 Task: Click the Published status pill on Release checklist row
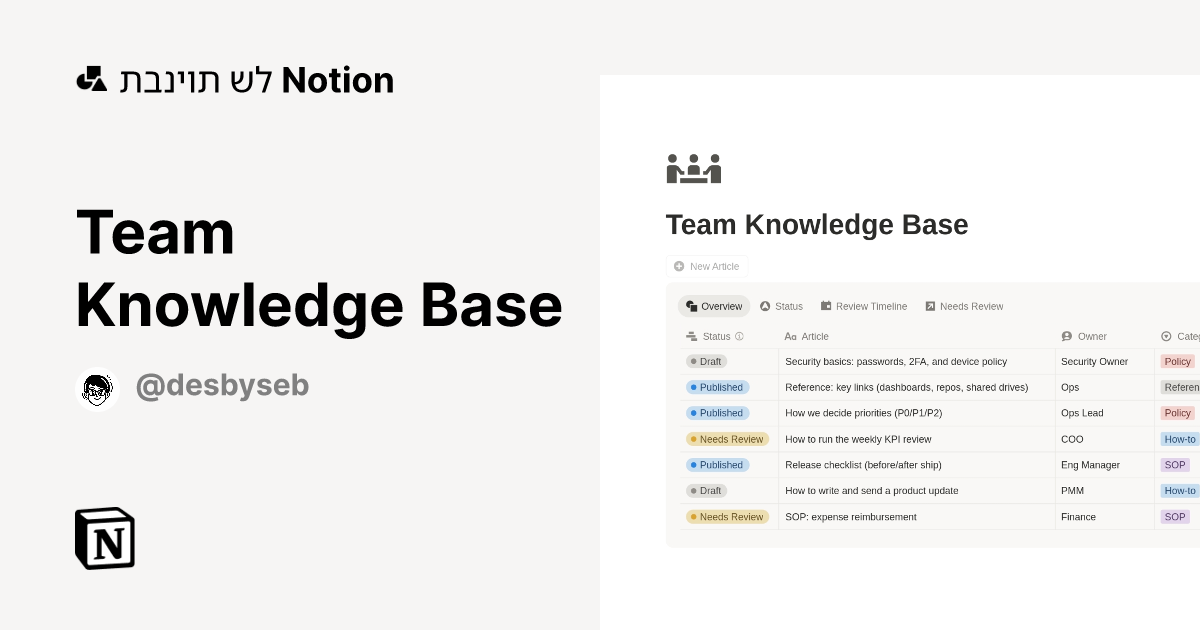click(718, 465)
